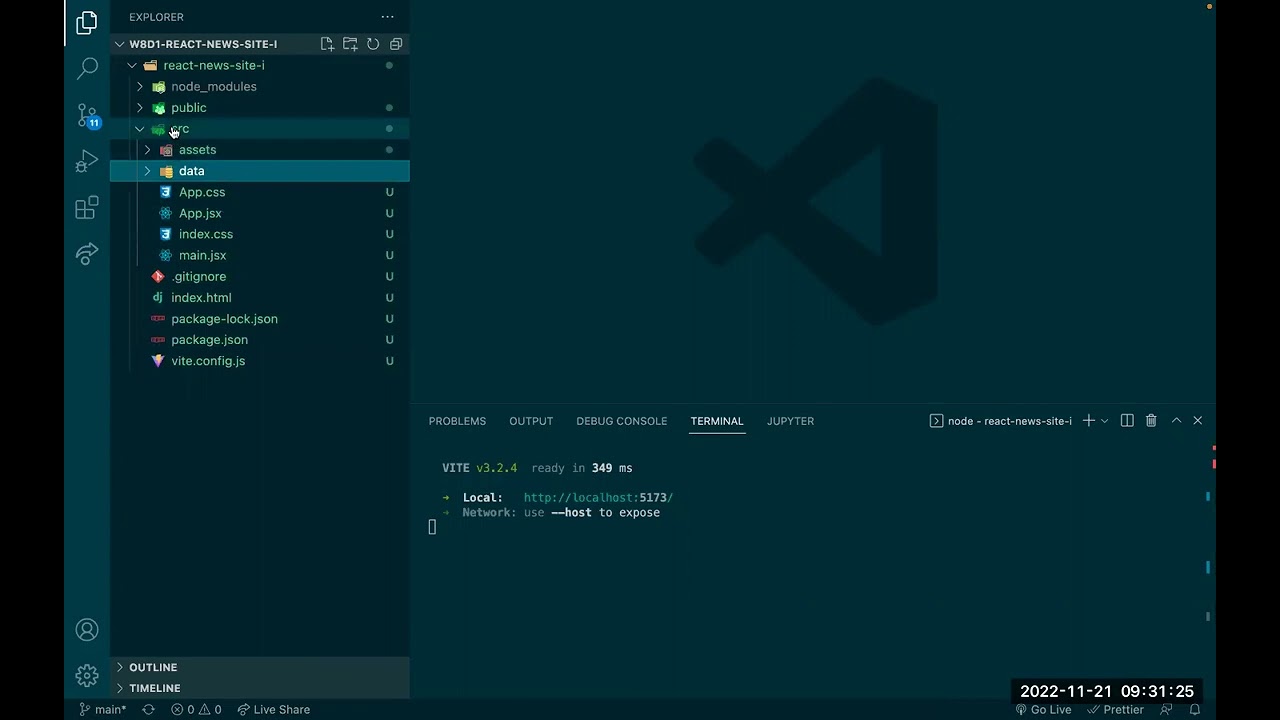Viewport: 1280px width, 720px height.
Task: Open Source Control view with 11 changes
Action: tap(87, 115)
